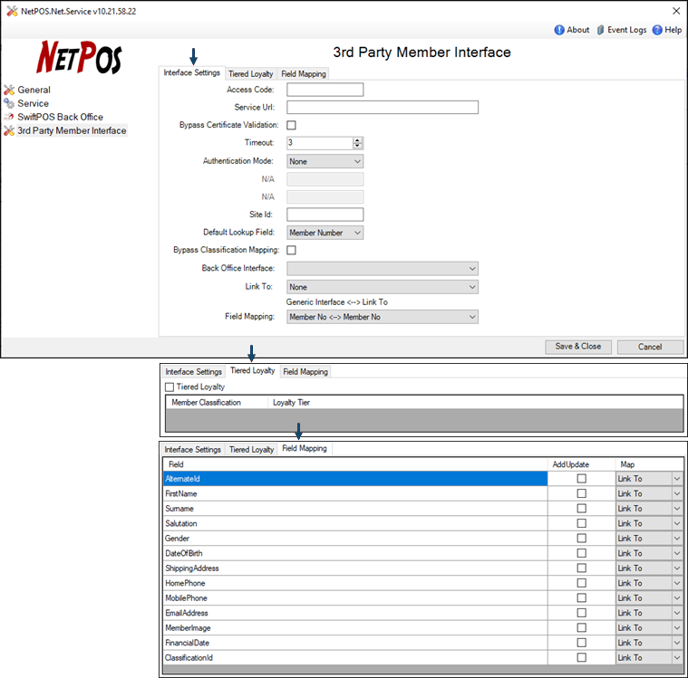Click the Member Classification column header
688x678 pixels.
[217, 402]
